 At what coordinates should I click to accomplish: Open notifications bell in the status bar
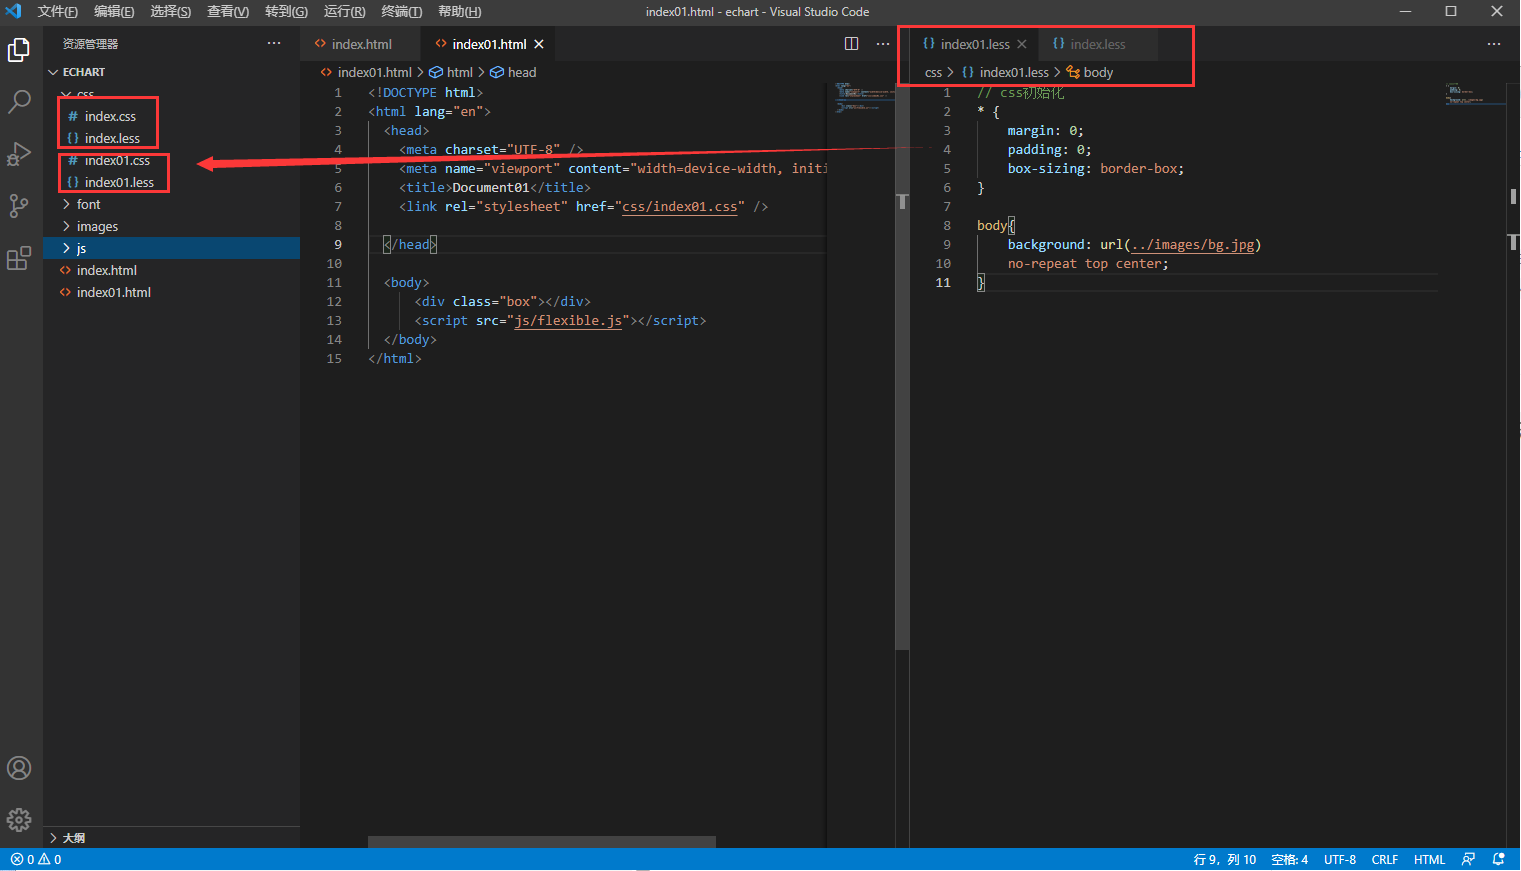[1498, 859]
